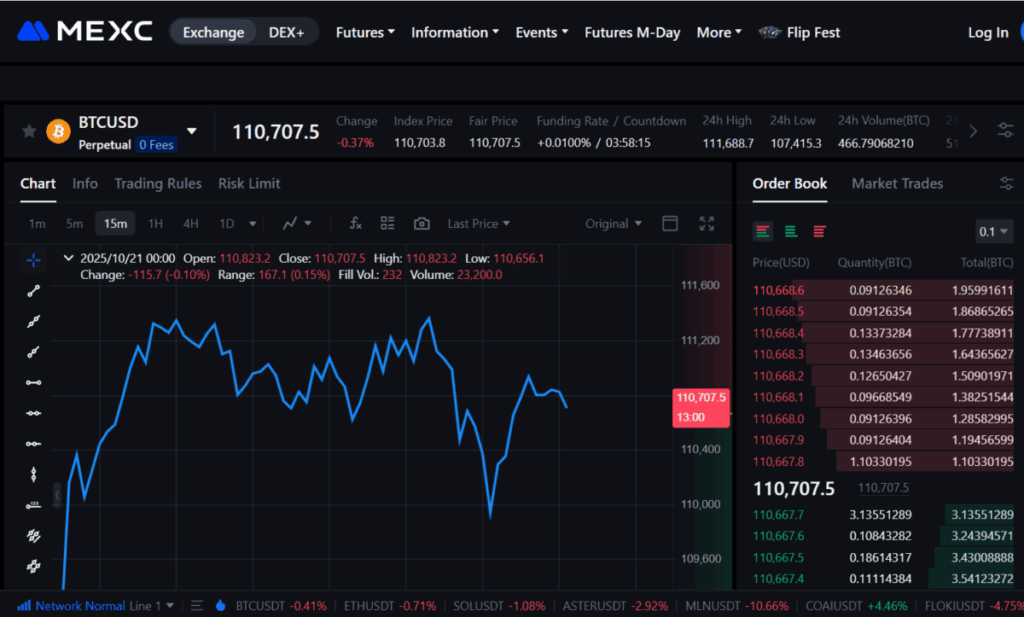Select the 1H timeframe interval

(155, 223)
